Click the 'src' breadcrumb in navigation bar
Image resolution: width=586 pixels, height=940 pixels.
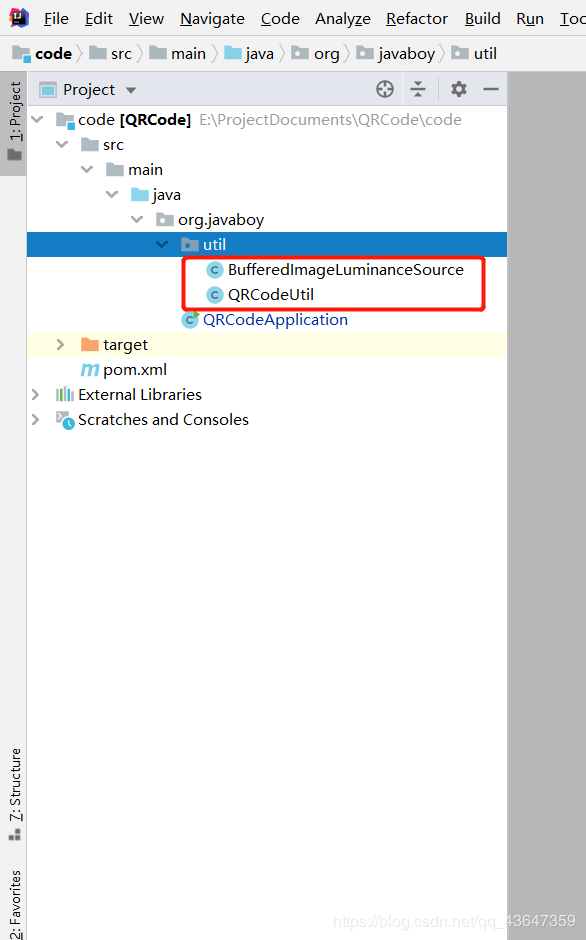click(110, 53)
